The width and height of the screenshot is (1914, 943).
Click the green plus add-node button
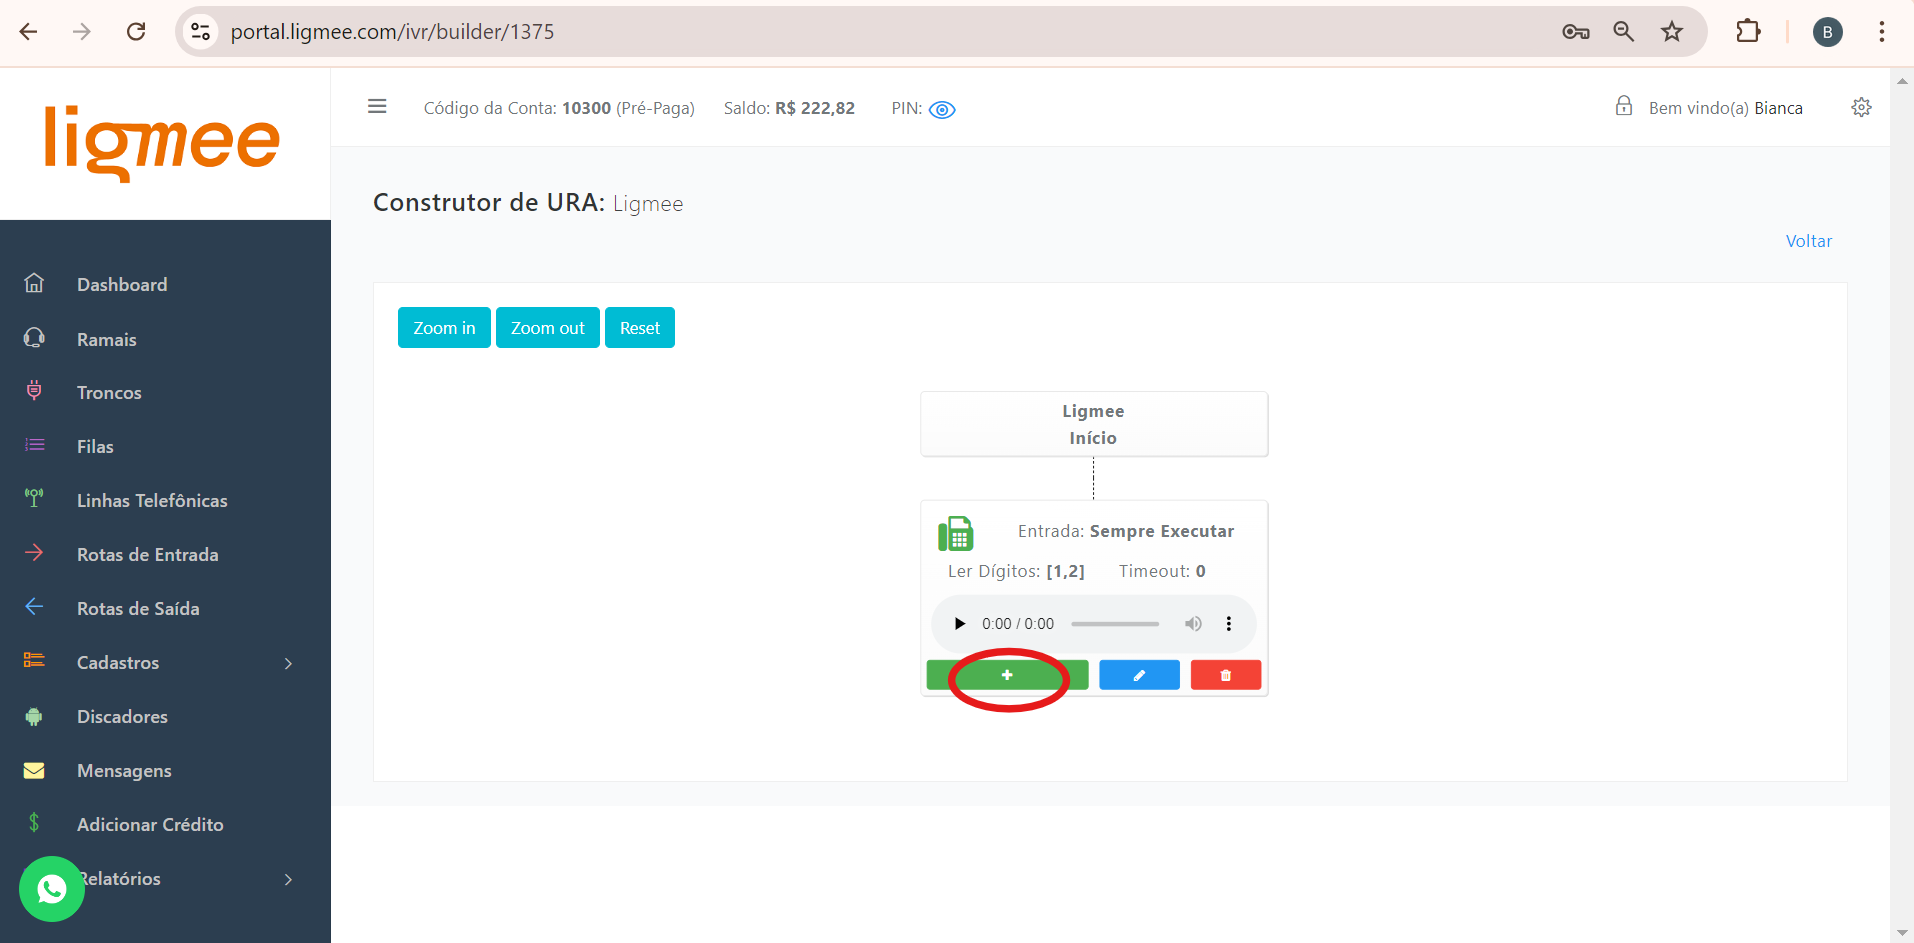tap(1007, 675)
